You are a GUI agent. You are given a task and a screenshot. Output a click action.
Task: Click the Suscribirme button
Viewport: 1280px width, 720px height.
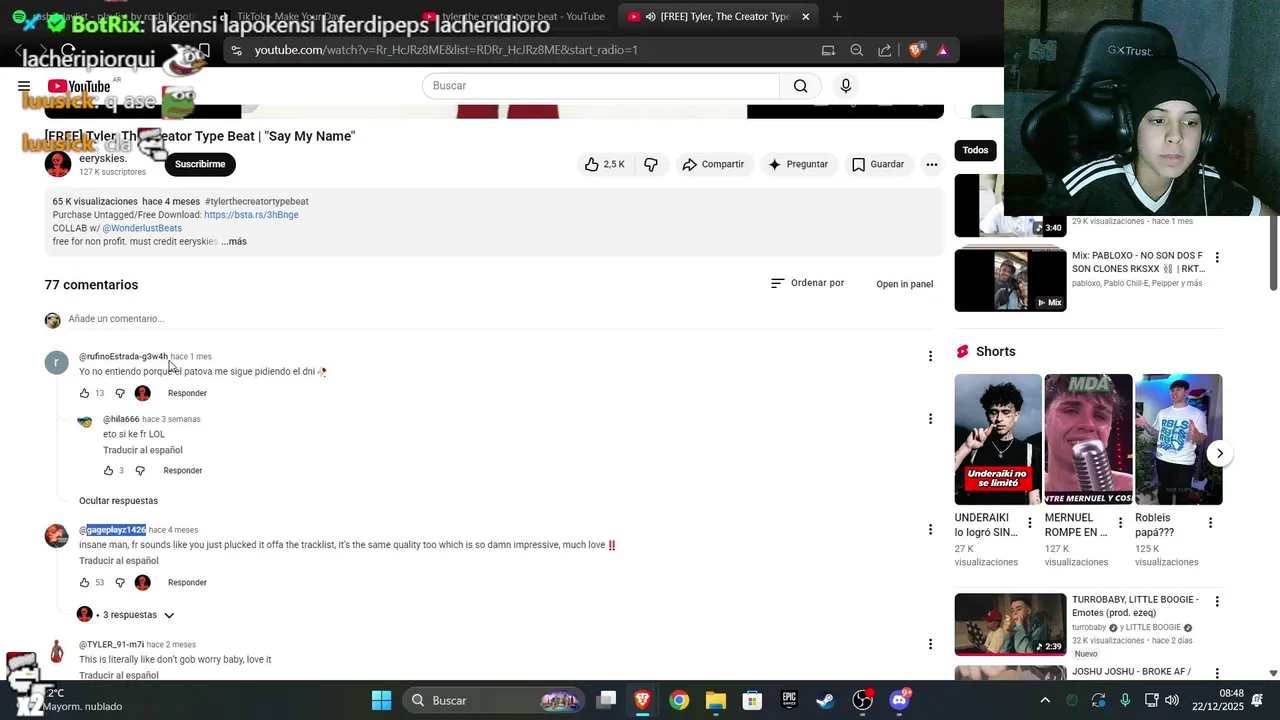point(200,164)
